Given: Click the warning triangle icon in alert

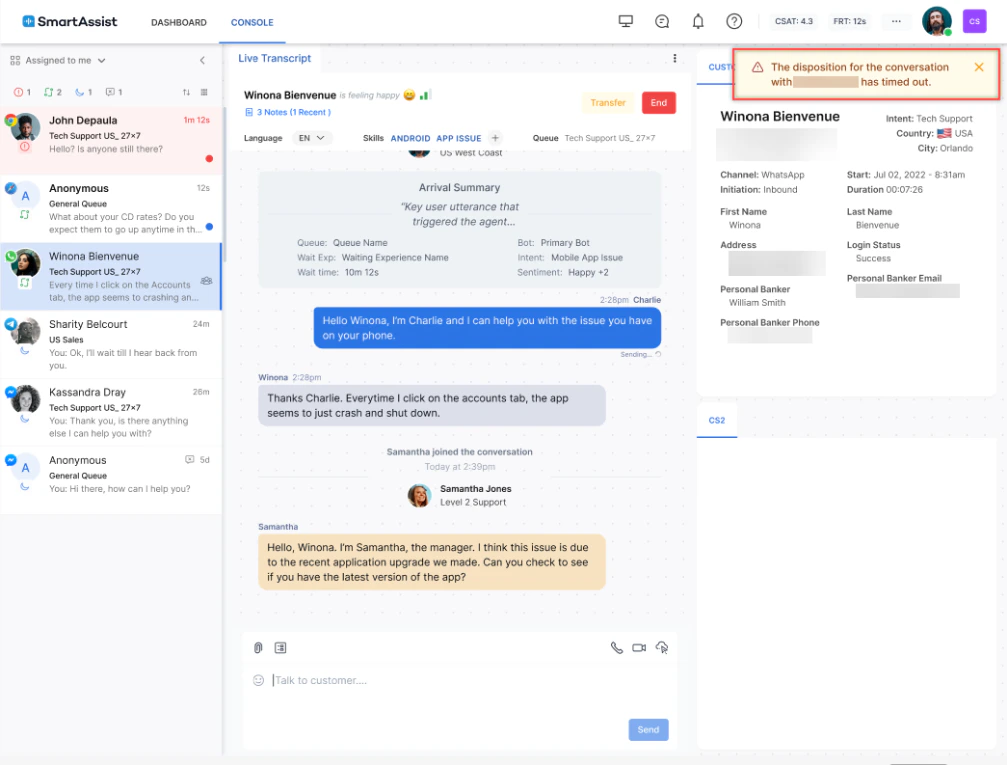Looking at the screenshot, I should (x=758, y=67).
